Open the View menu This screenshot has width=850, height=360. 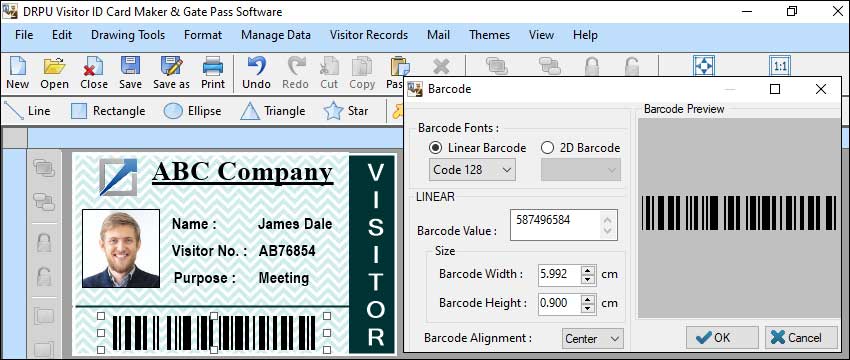541,35
